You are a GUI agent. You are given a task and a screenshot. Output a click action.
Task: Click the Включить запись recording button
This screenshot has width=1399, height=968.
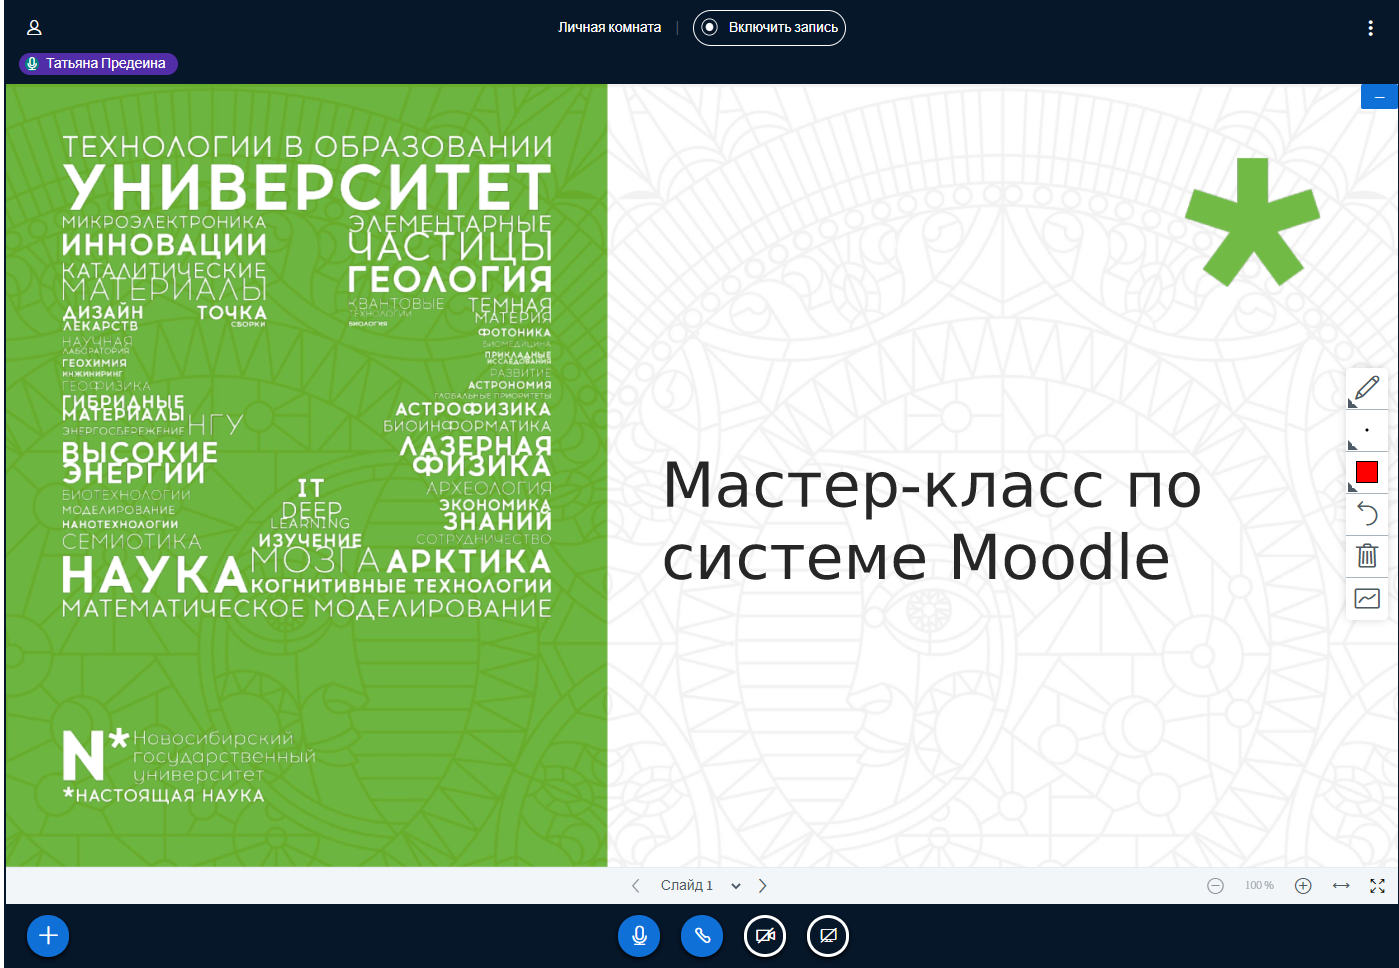[769, 28]
